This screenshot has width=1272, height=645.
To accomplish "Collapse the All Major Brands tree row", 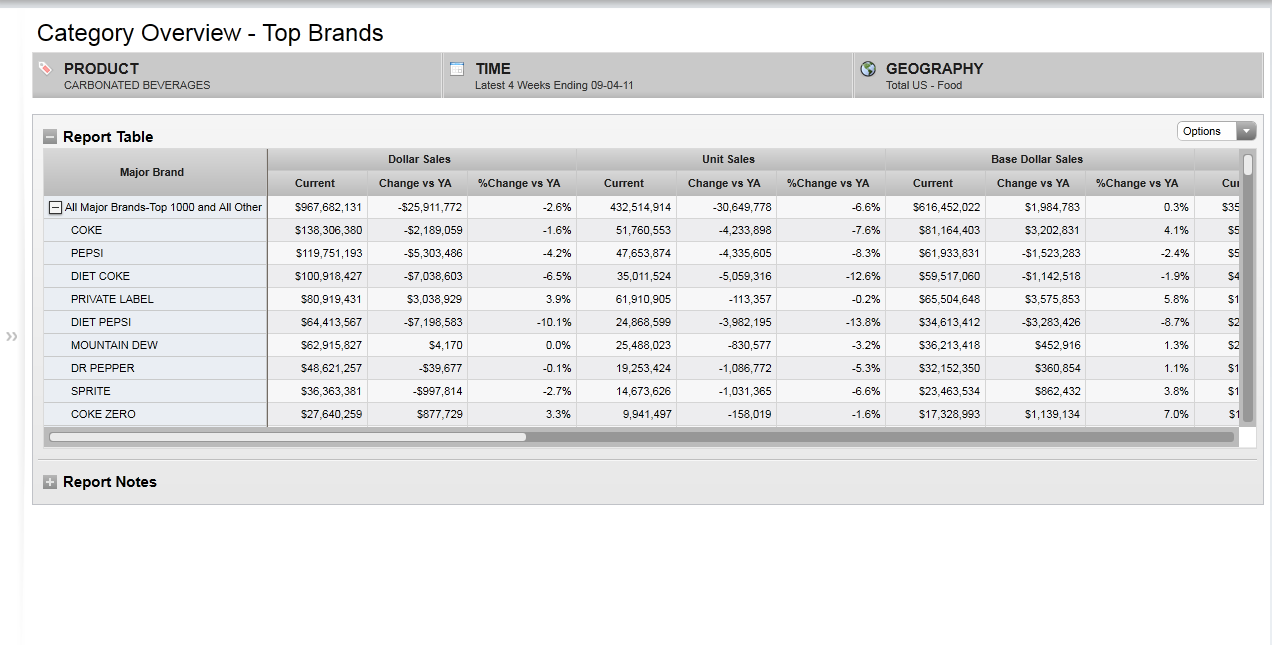I will (x=56, y=208).
